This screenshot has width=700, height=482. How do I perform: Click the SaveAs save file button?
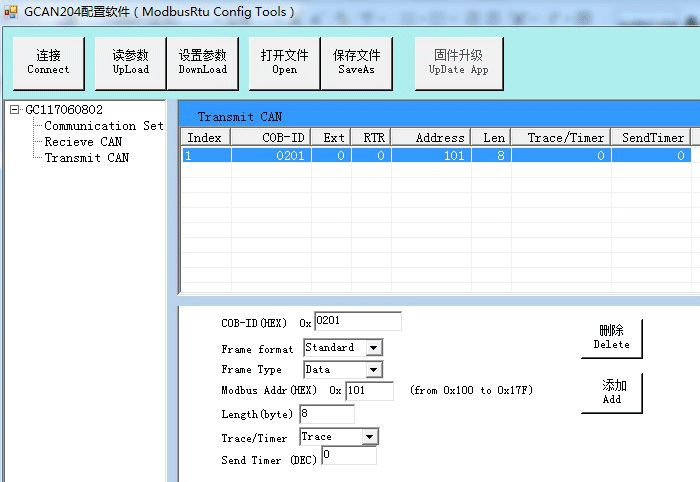[357, 63]
